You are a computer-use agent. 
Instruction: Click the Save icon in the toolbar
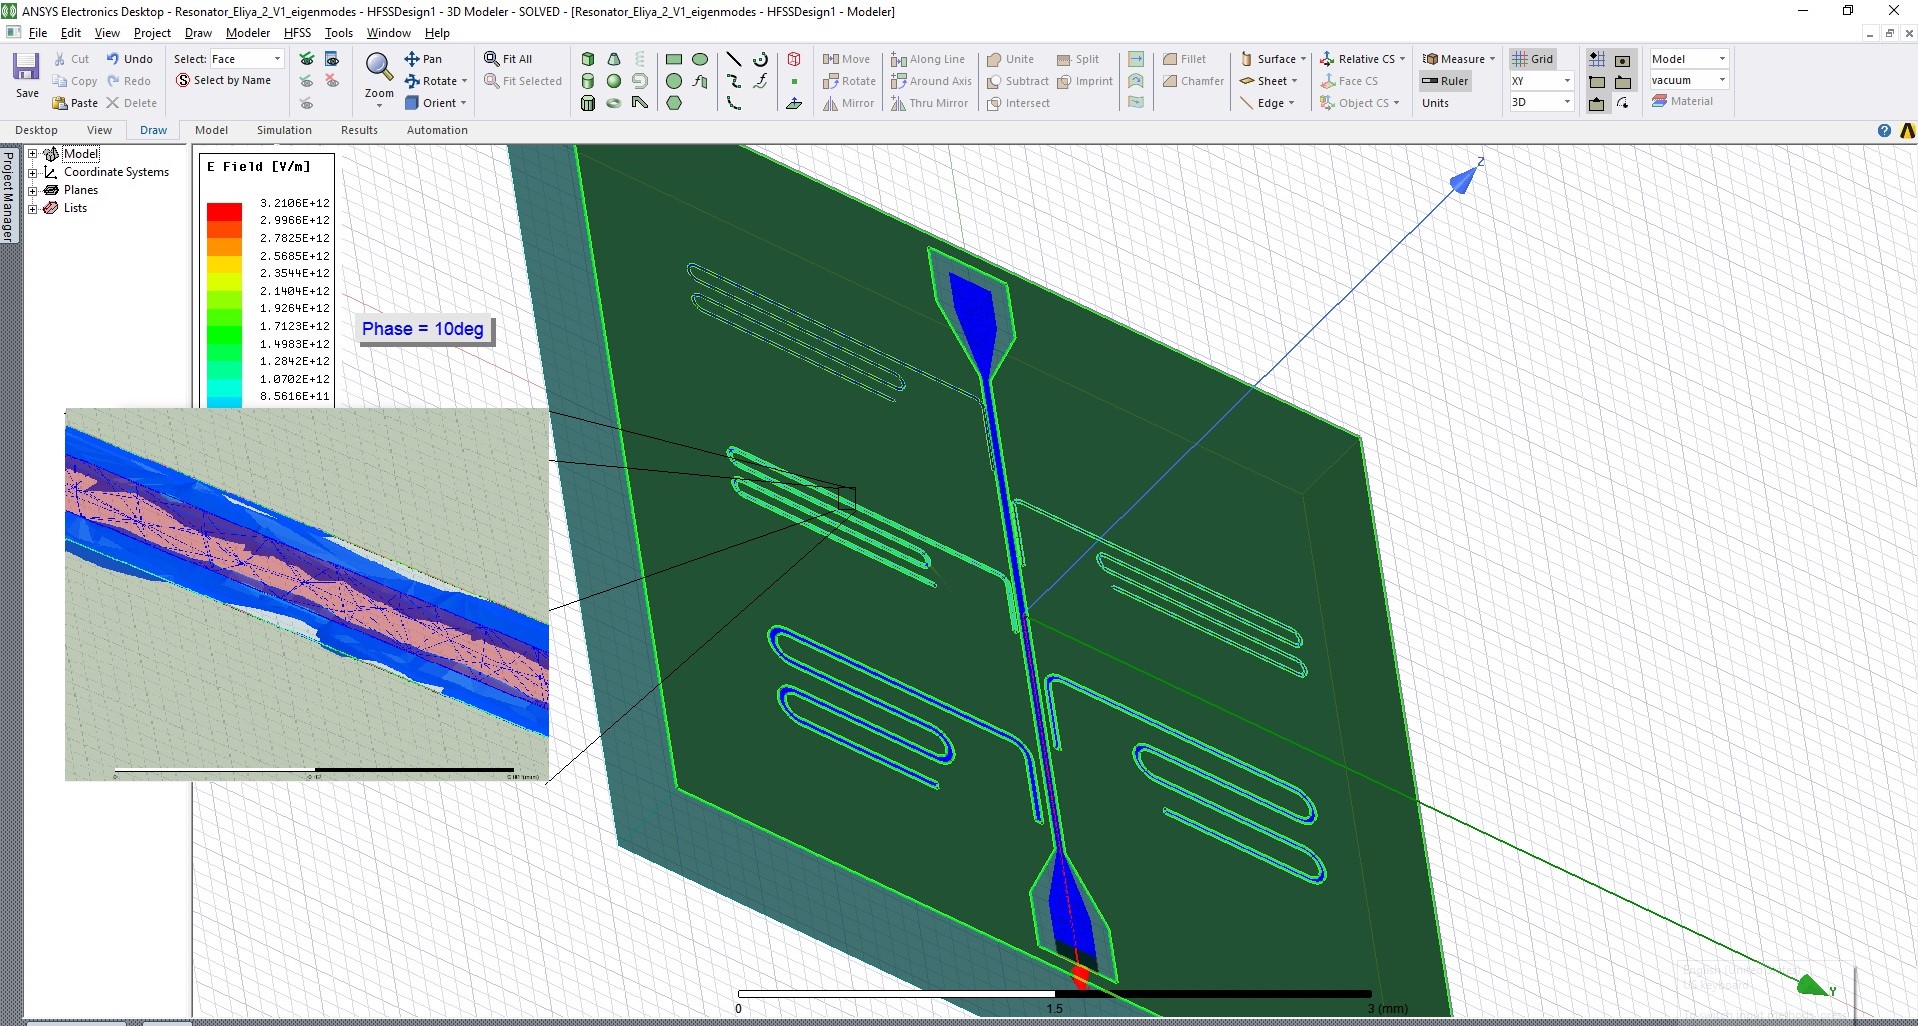point(26,68)
